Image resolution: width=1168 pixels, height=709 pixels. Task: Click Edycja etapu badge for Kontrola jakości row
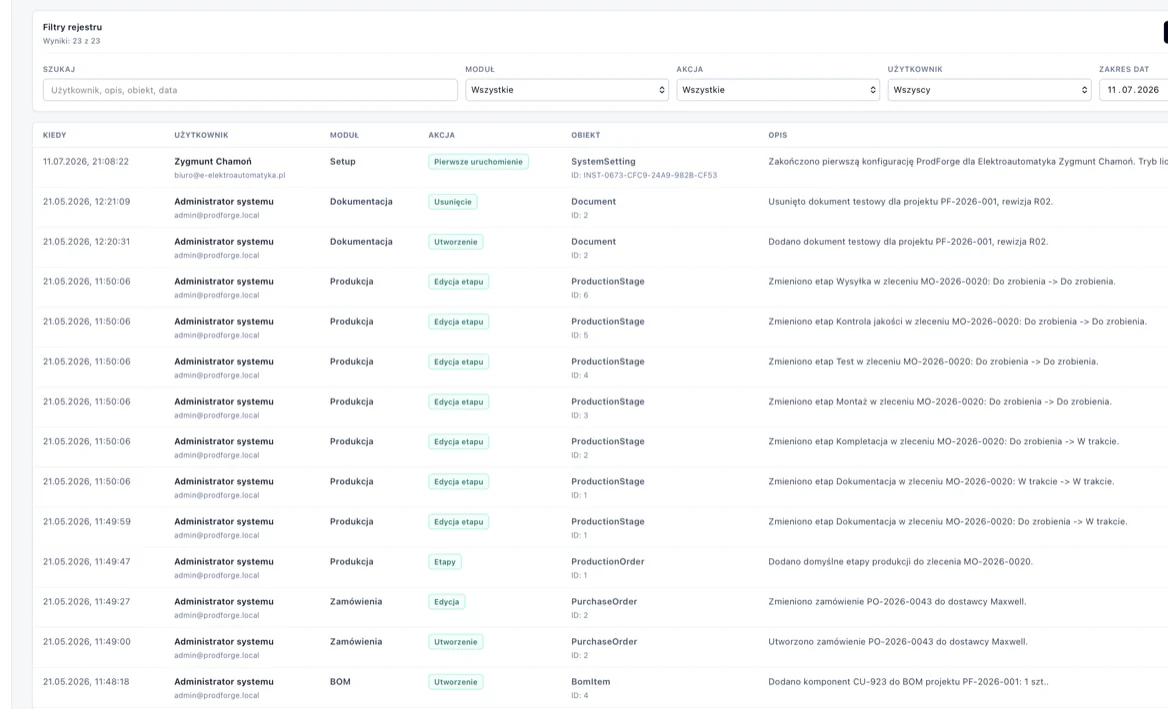pos(459,322)
